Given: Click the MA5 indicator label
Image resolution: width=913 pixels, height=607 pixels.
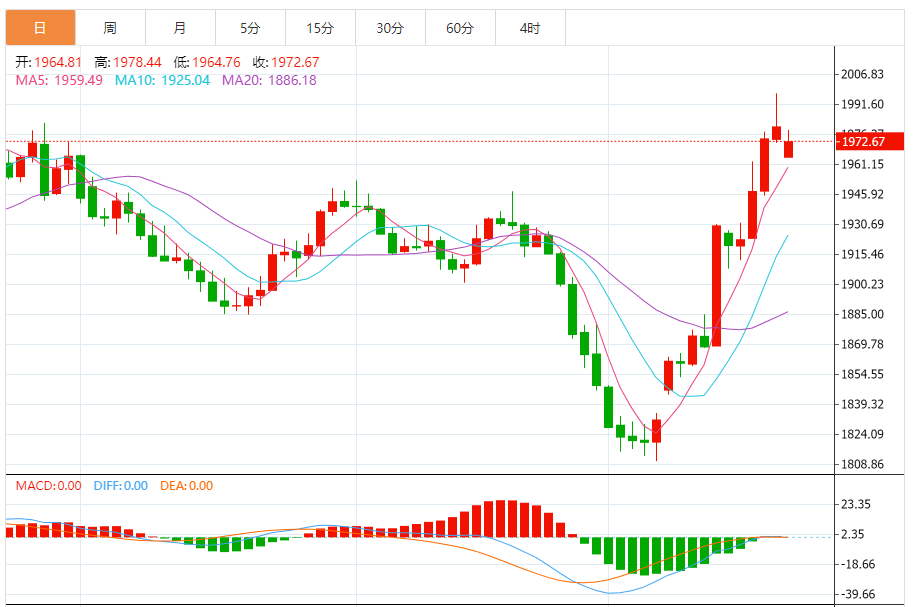Looking at the screenshot, I should 59,80.
